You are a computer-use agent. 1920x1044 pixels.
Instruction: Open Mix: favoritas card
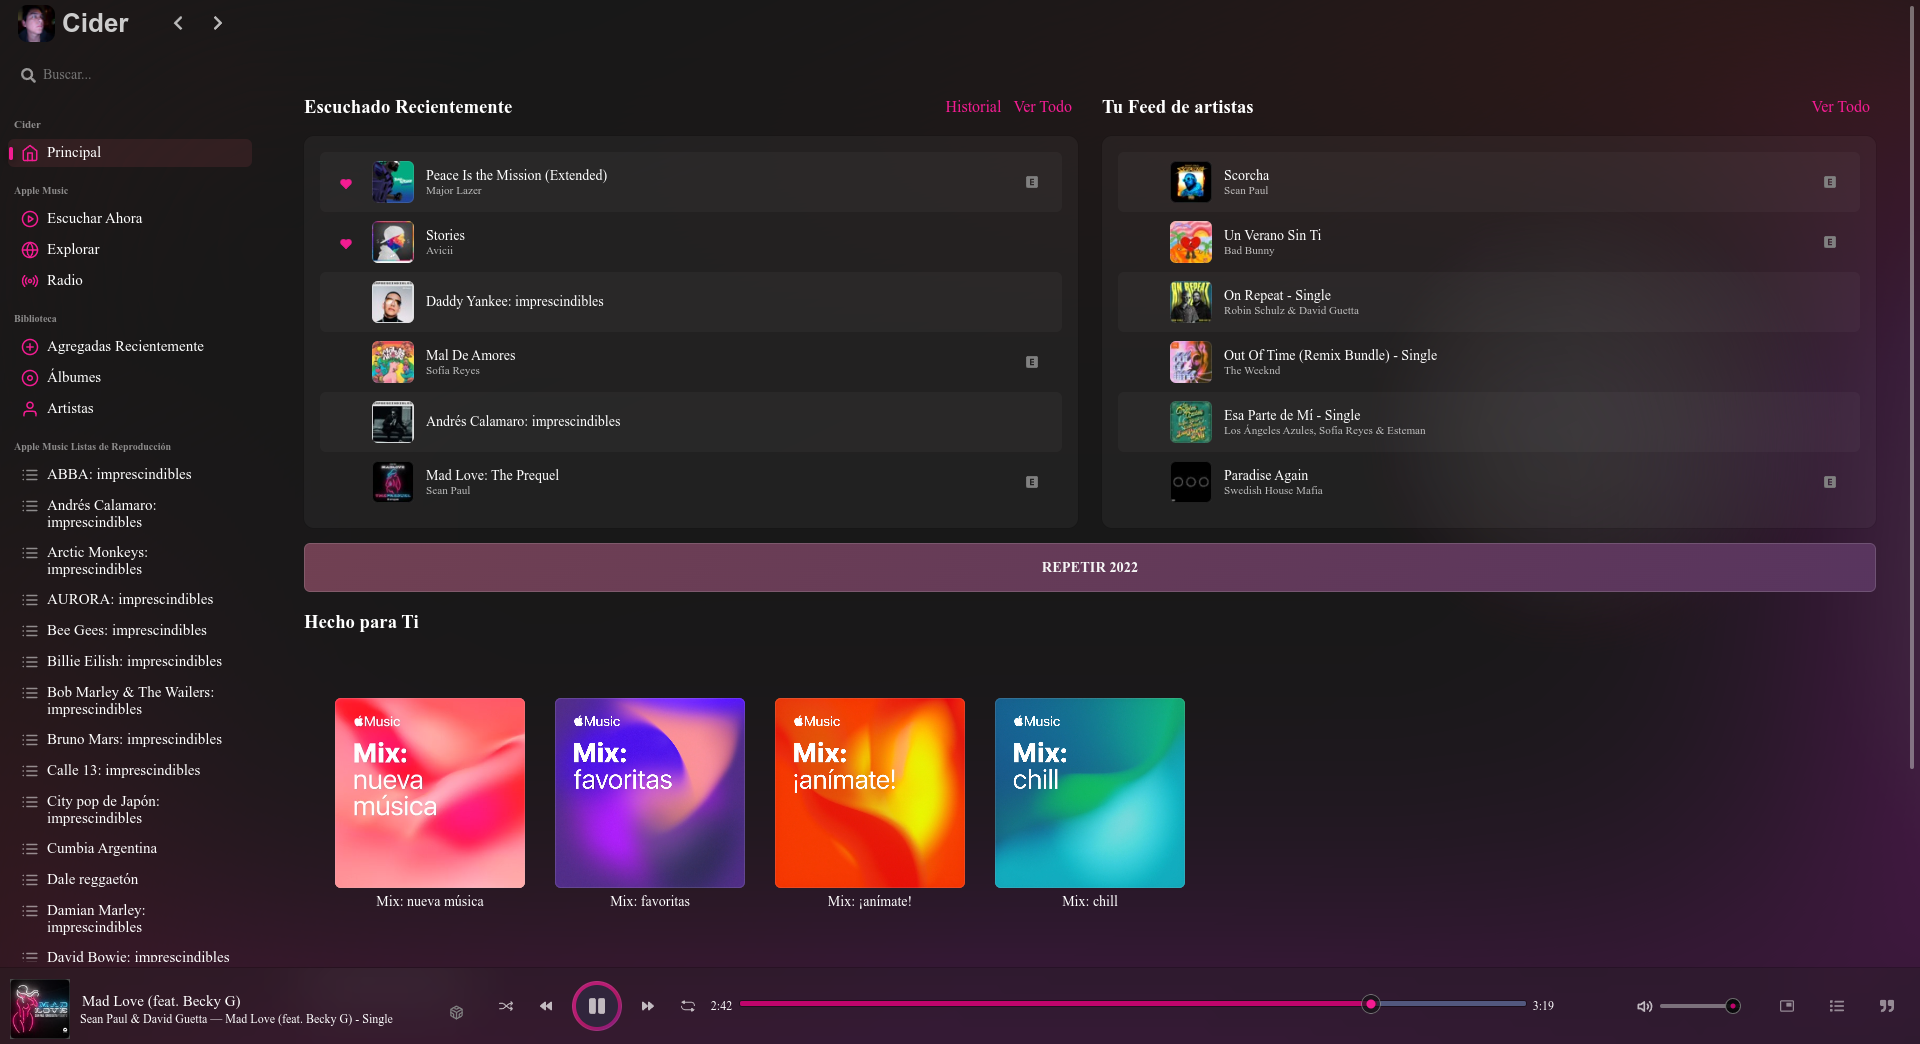650,793
